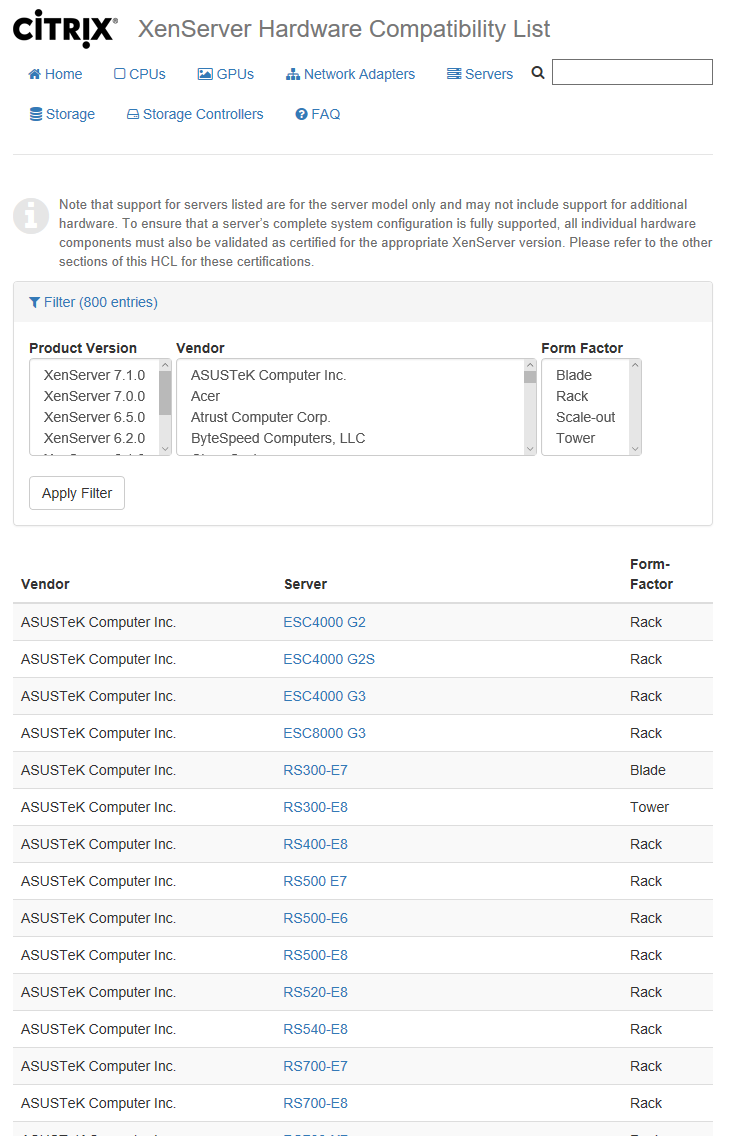Select XenServer 6.2.0 product version

click(94, 438)
